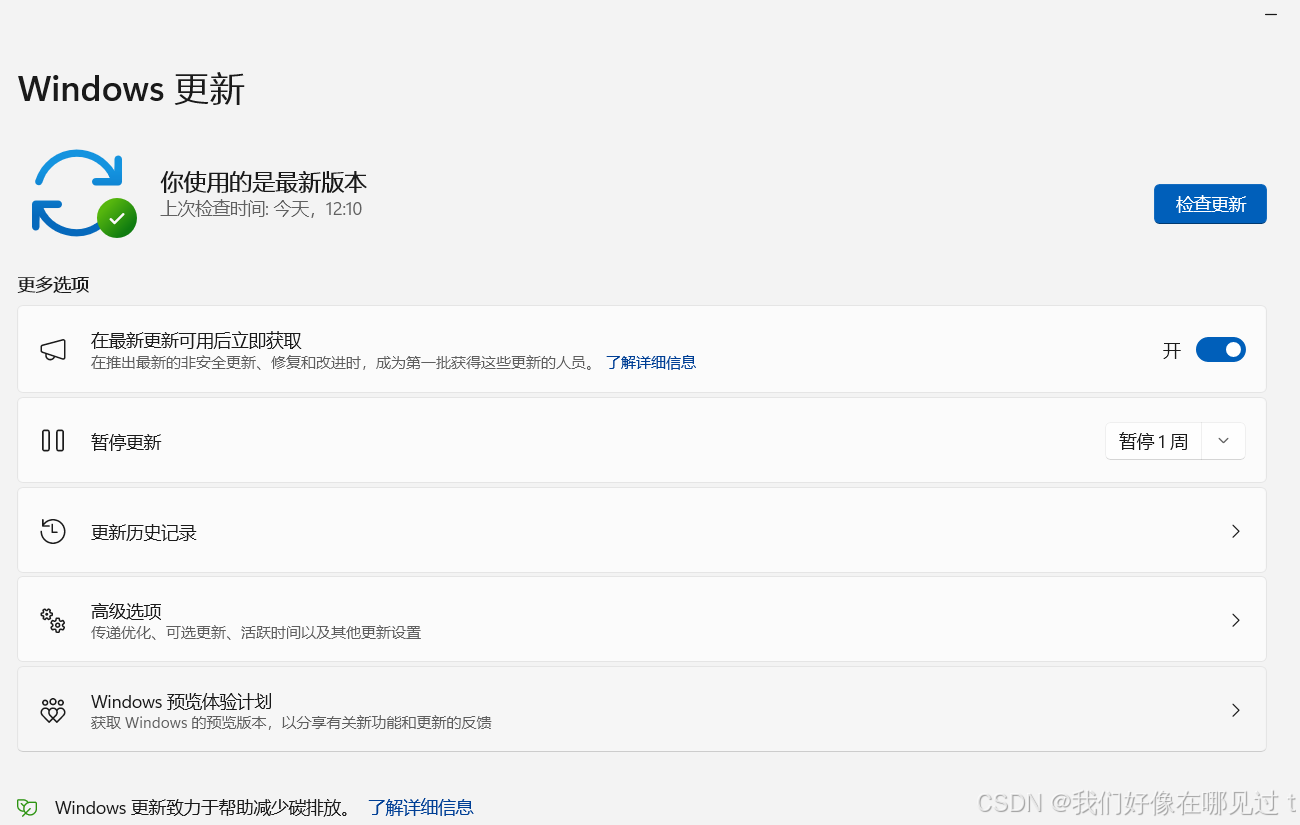Click the 高级选项 title text

[x=126, y=611]
